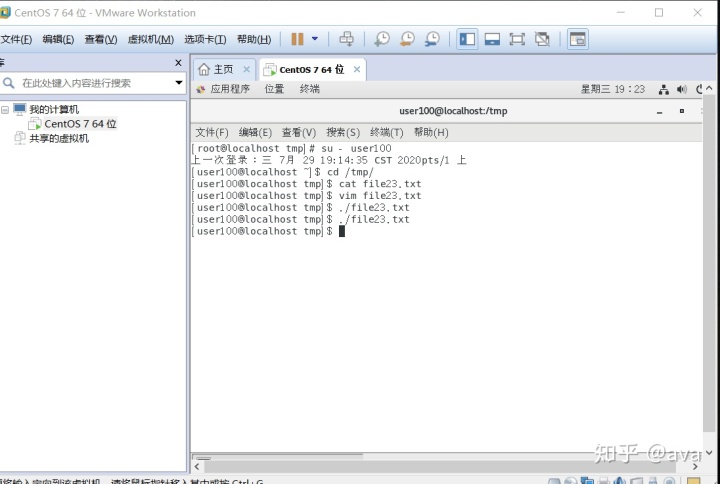Click the clock 星期三 19:23
The width and height of the screenshot is (720, 484).
(613, 89)
